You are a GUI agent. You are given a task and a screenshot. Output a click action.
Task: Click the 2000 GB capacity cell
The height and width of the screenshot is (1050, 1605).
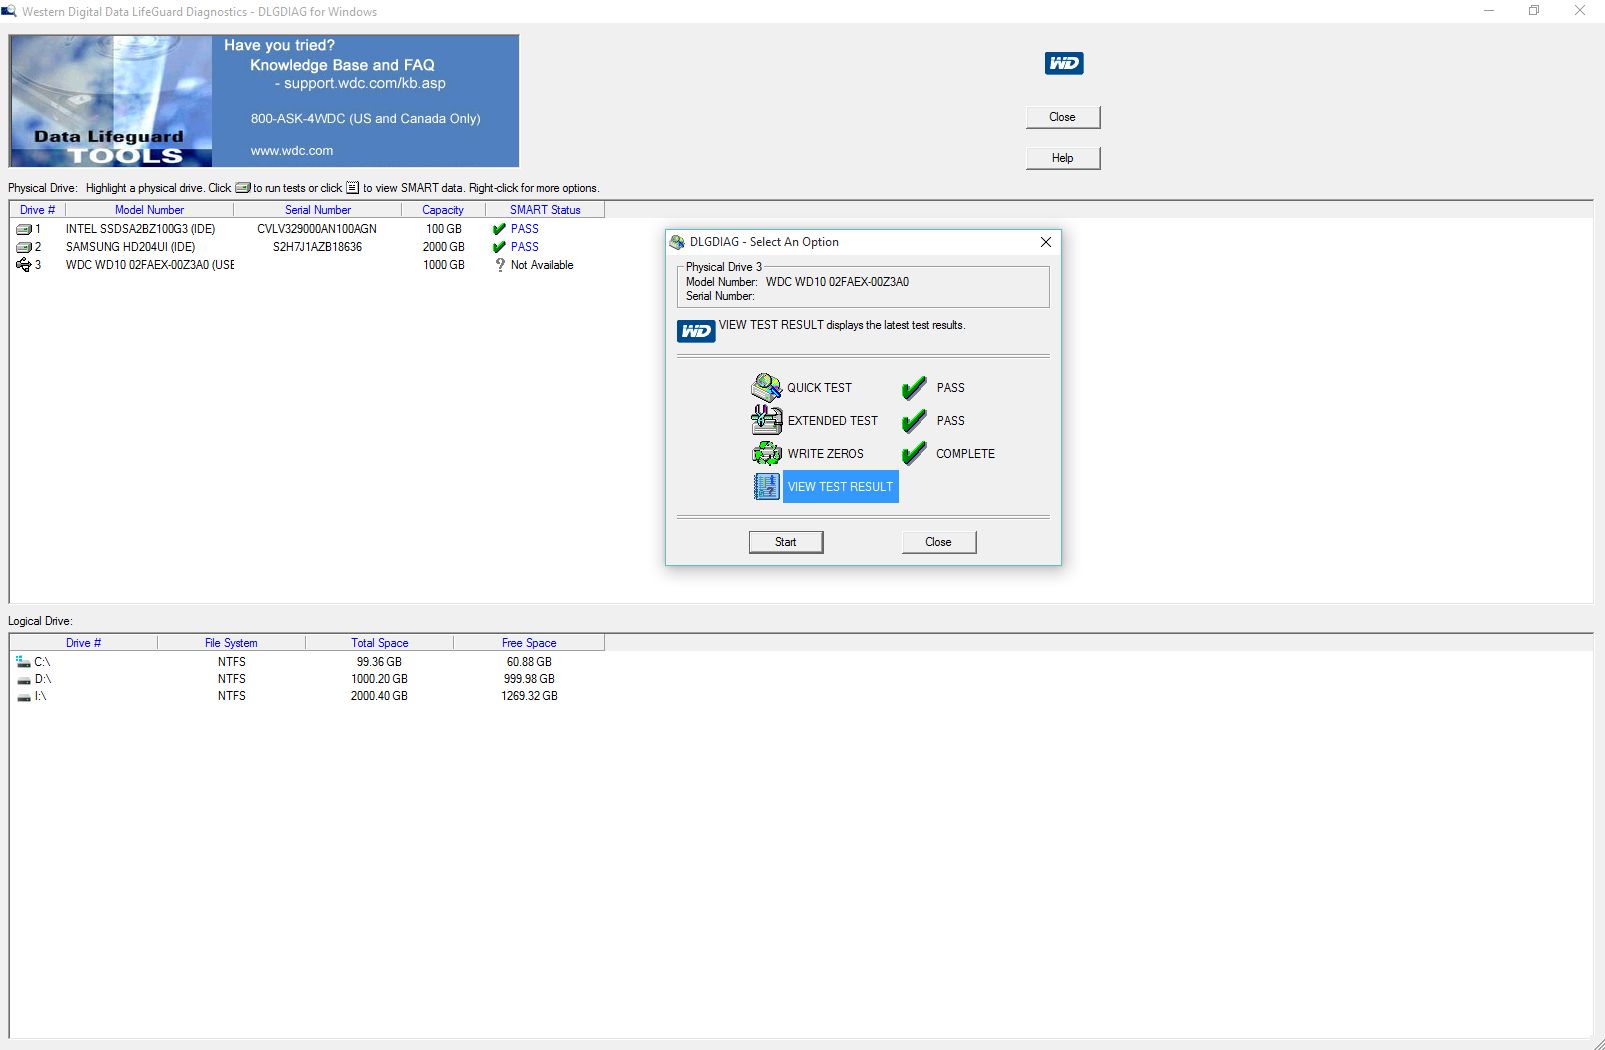(x=443, y=247)
